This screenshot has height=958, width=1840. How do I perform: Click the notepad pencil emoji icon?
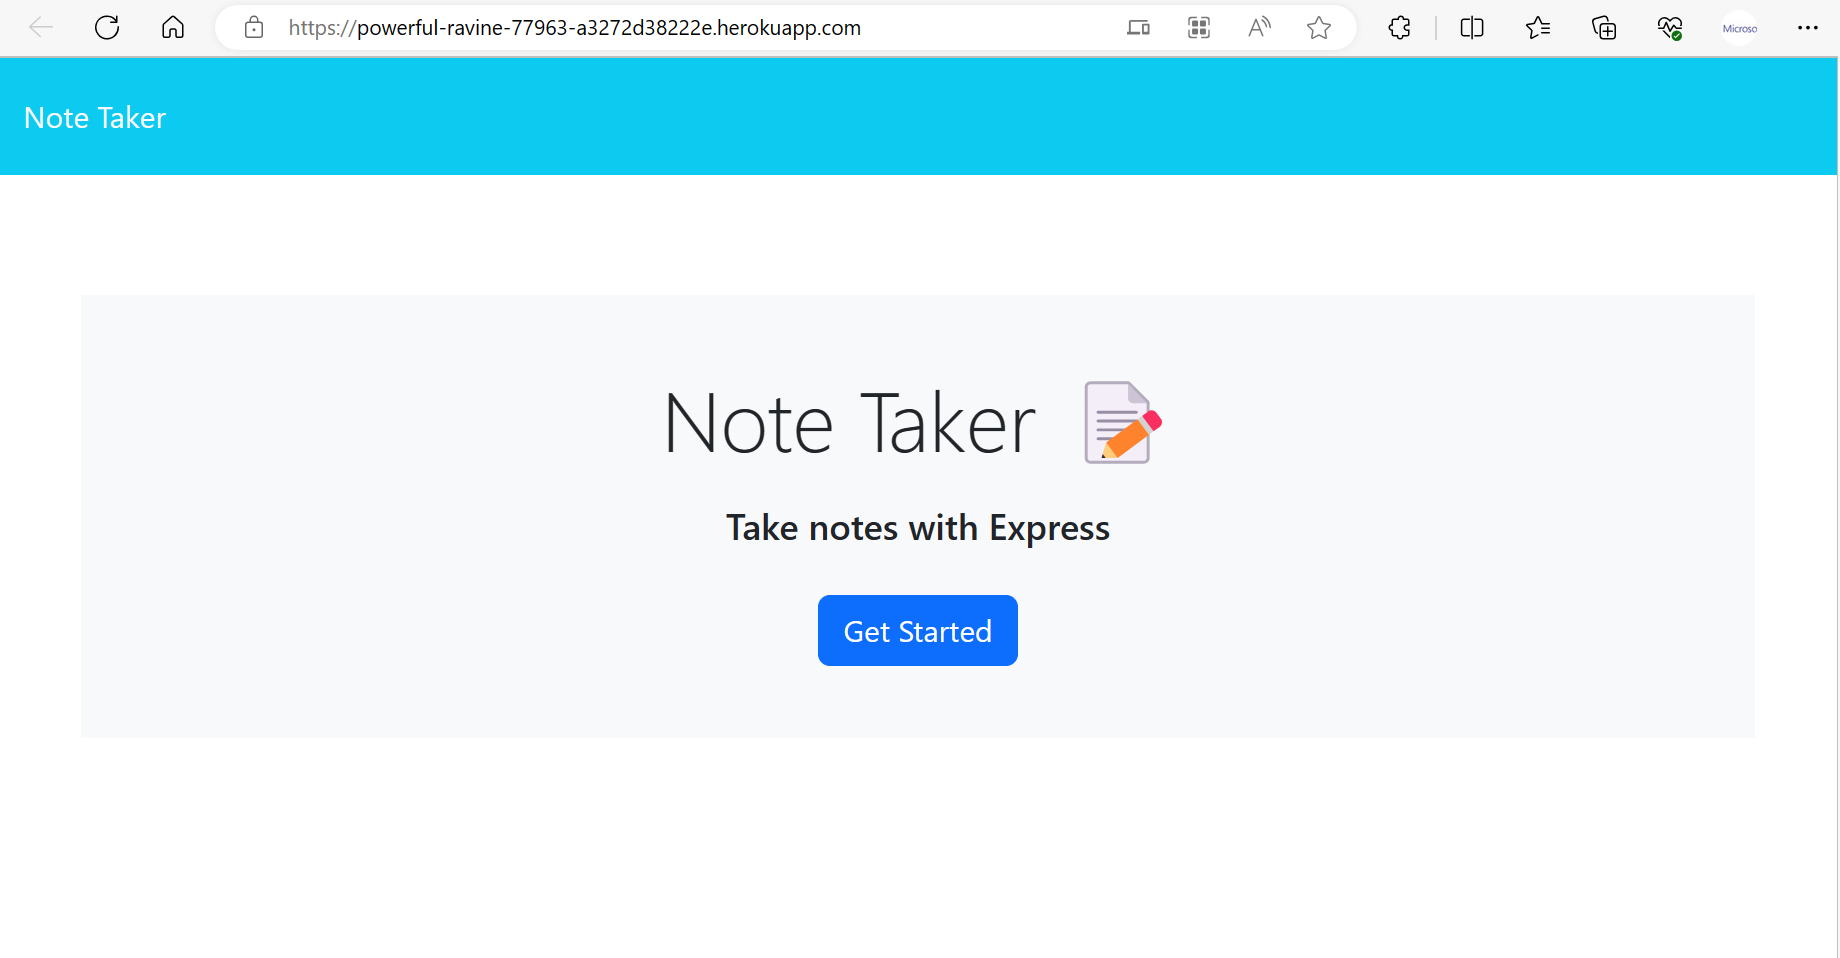1122,423
